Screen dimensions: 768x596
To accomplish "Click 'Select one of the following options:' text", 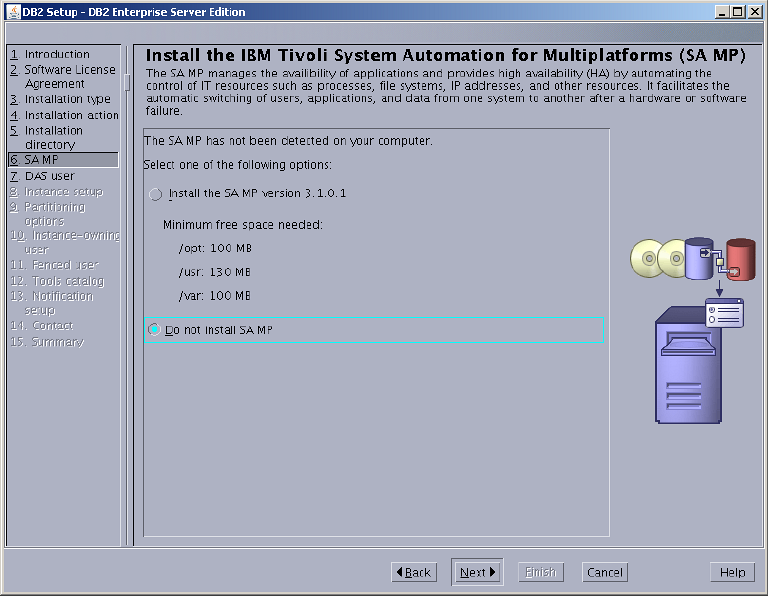I will 238,165.
